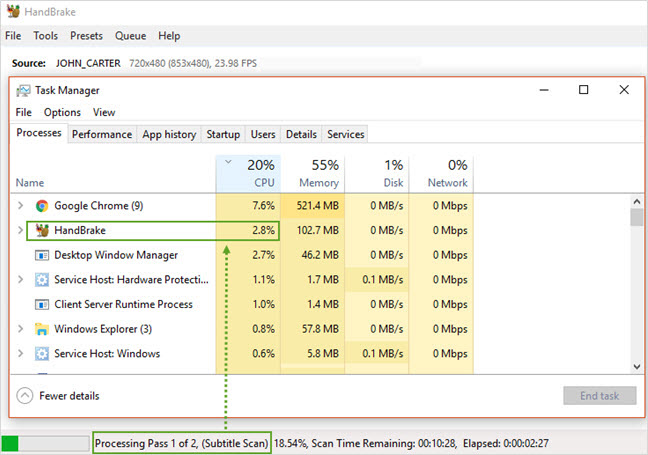Open HandBrake Queue menu
Viewport: 648px width, 455px height.
[131, 36]
